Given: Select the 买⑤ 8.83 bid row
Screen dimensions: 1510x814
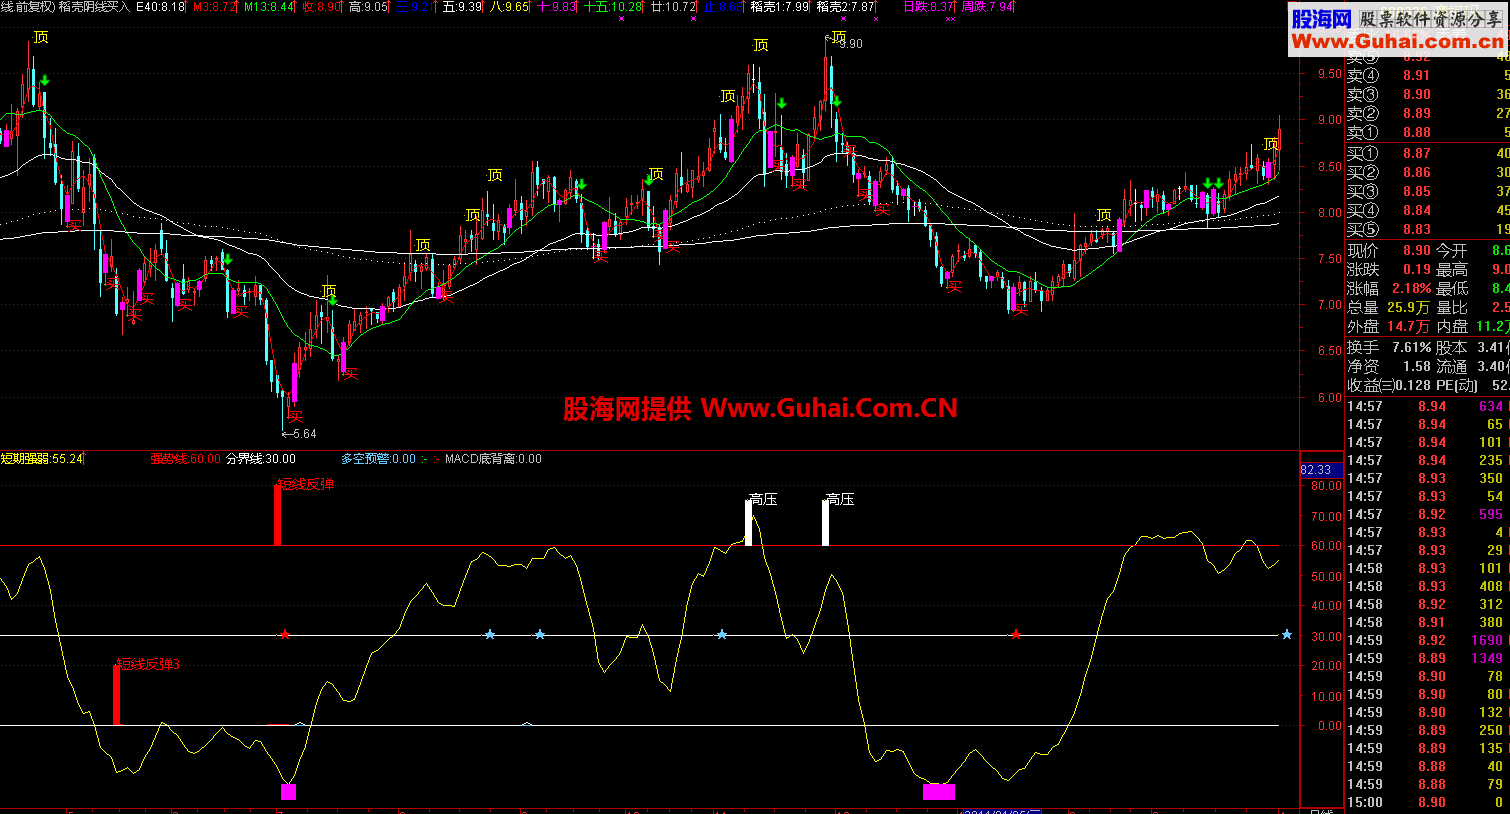Looking at the screenshot, I should coord(1428,229).
